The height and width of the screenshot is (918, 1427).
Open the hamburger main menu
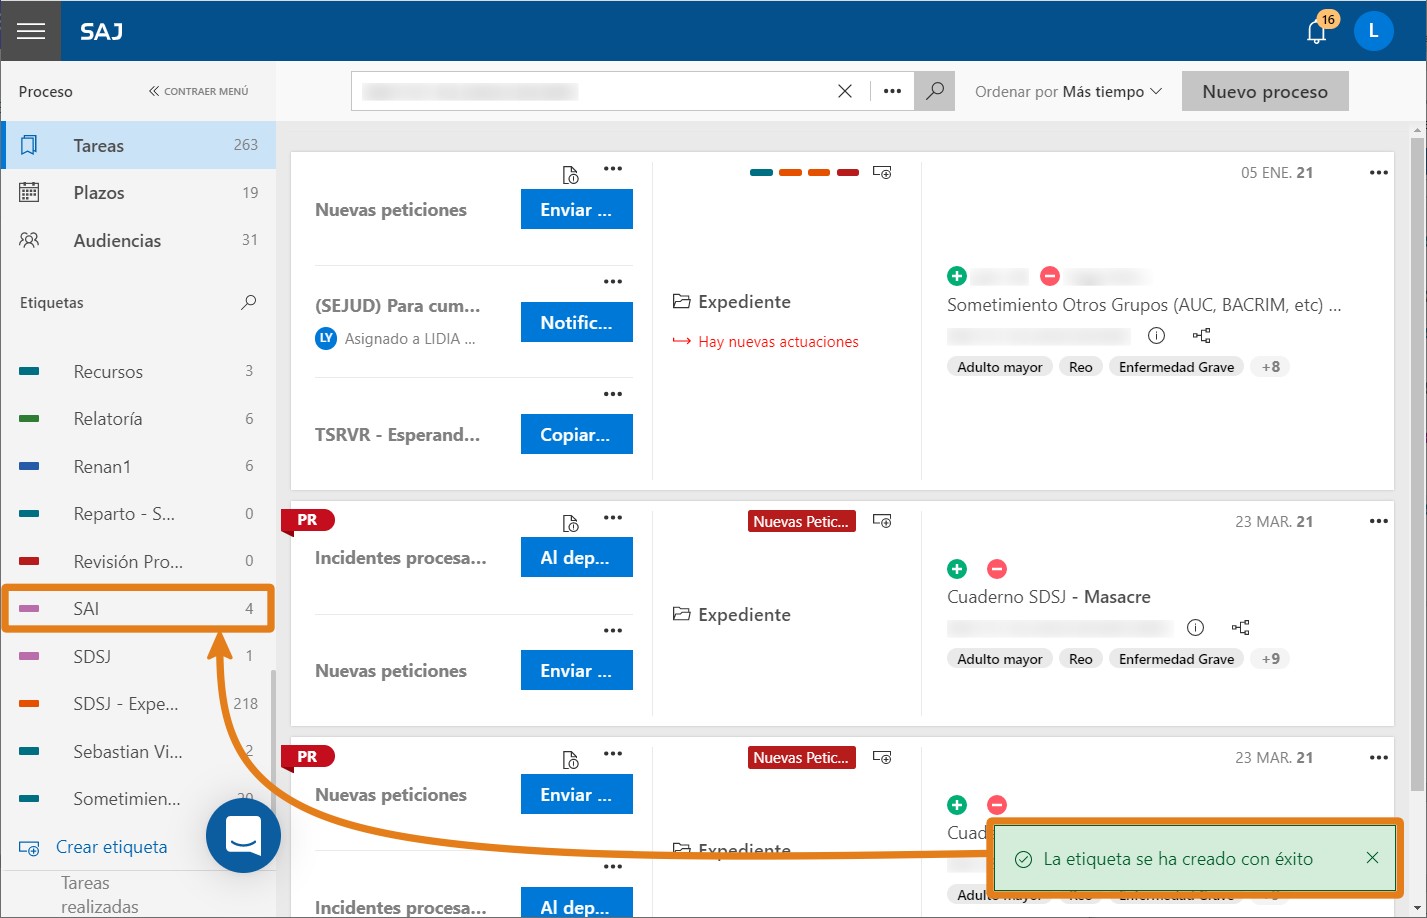click(x=31, y=31)
